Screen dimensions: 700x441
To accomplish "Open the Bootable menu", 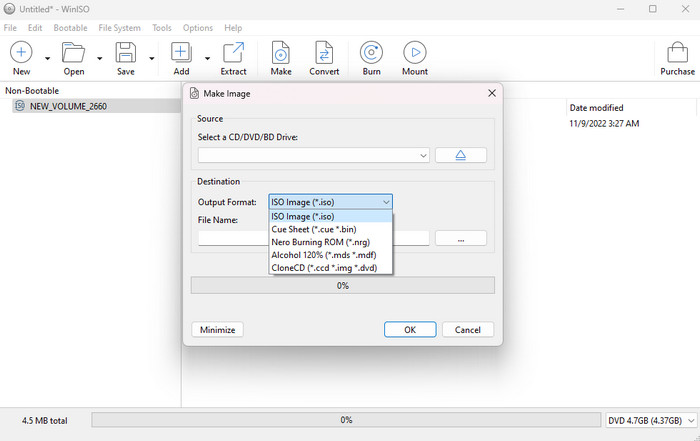I will (71, 28).
